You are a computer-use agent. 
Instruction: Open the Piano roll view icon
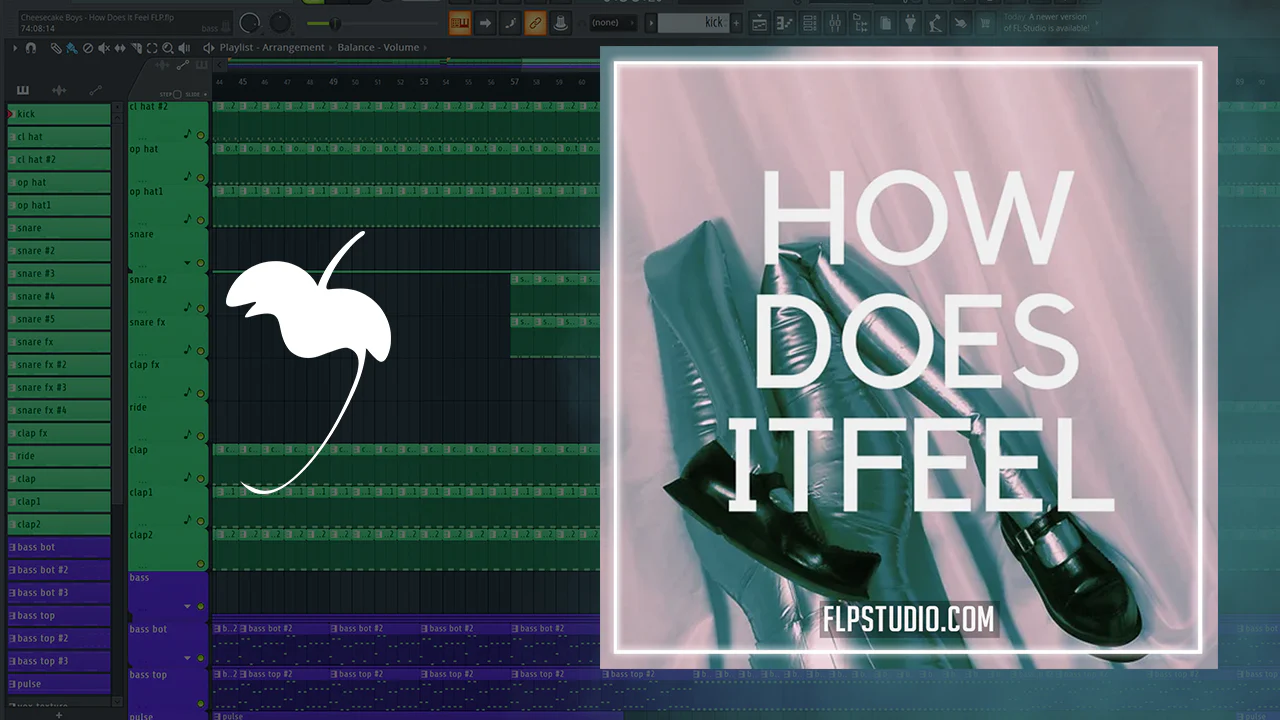click(785, 22)
